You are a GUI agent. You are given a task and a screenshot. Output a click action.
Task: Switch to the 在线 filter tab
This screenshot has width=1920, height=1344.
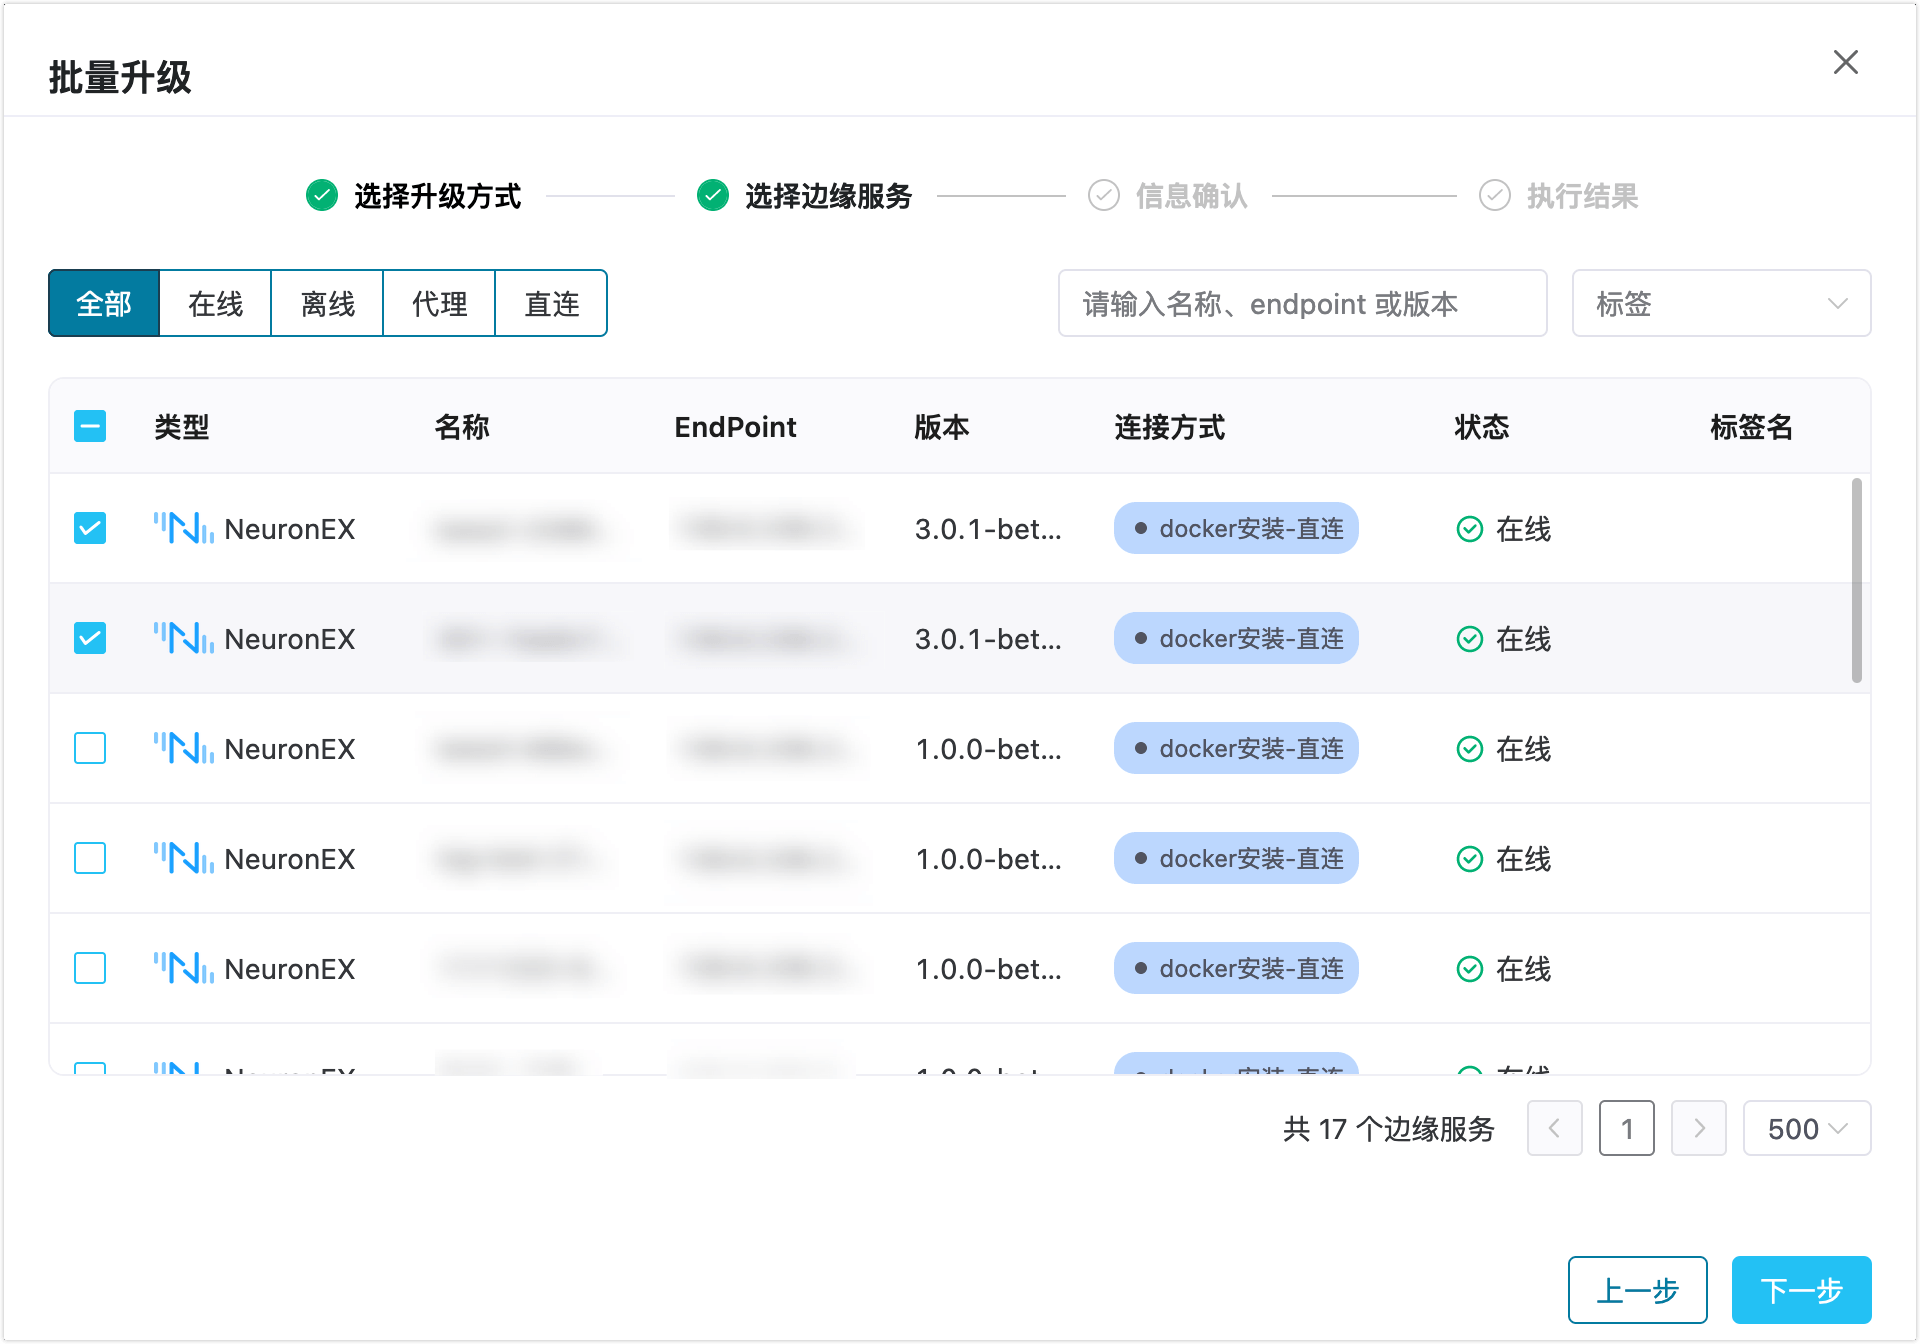215,303
